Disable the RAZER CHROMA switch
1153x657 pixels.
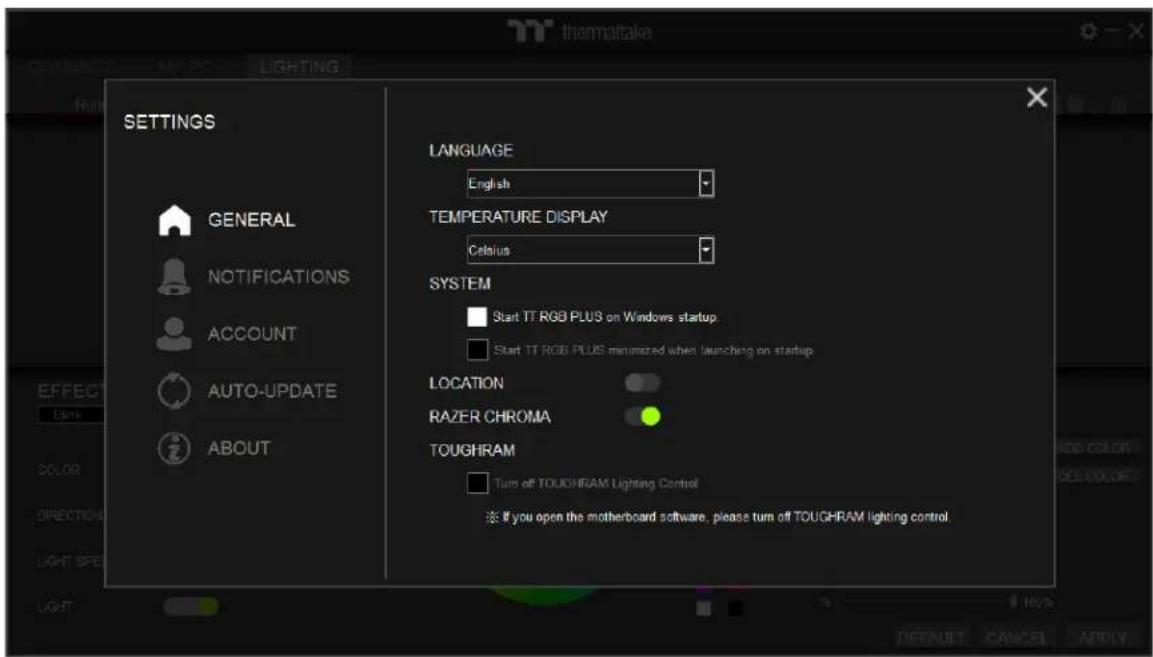point(643,416)
